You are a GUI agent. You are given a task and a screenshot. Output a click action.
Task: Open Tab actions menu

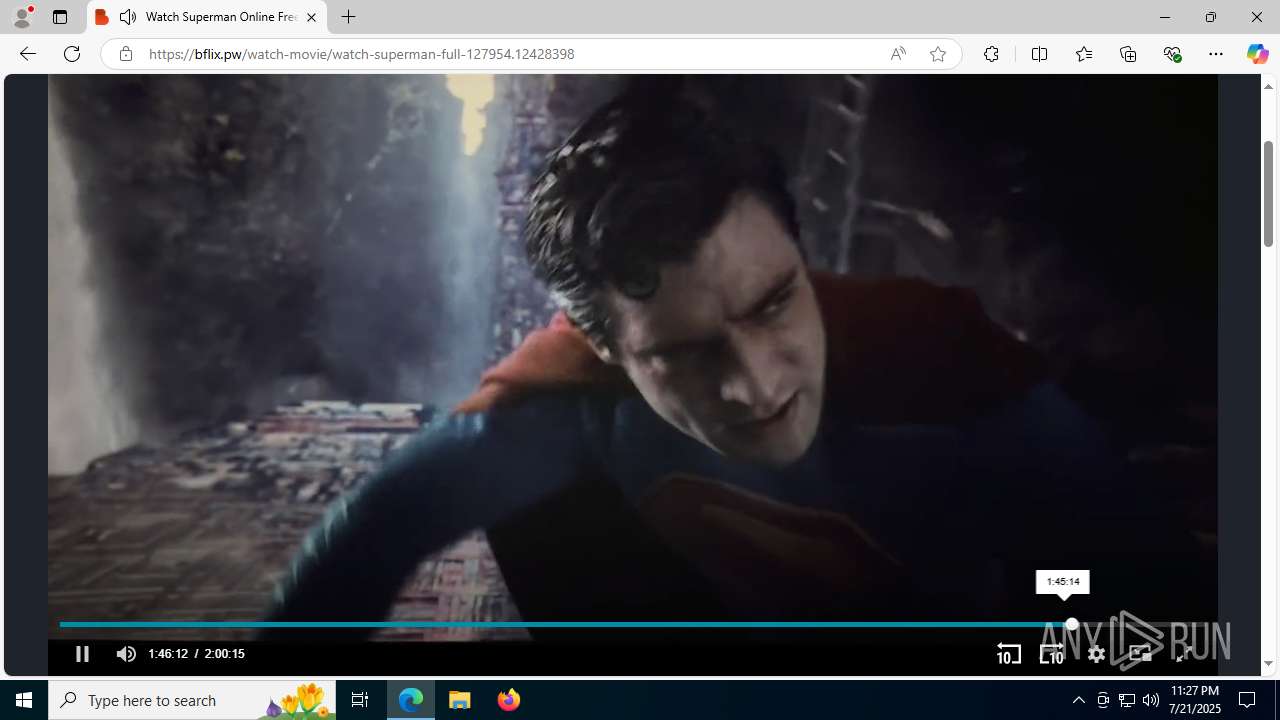pos(60,17)
